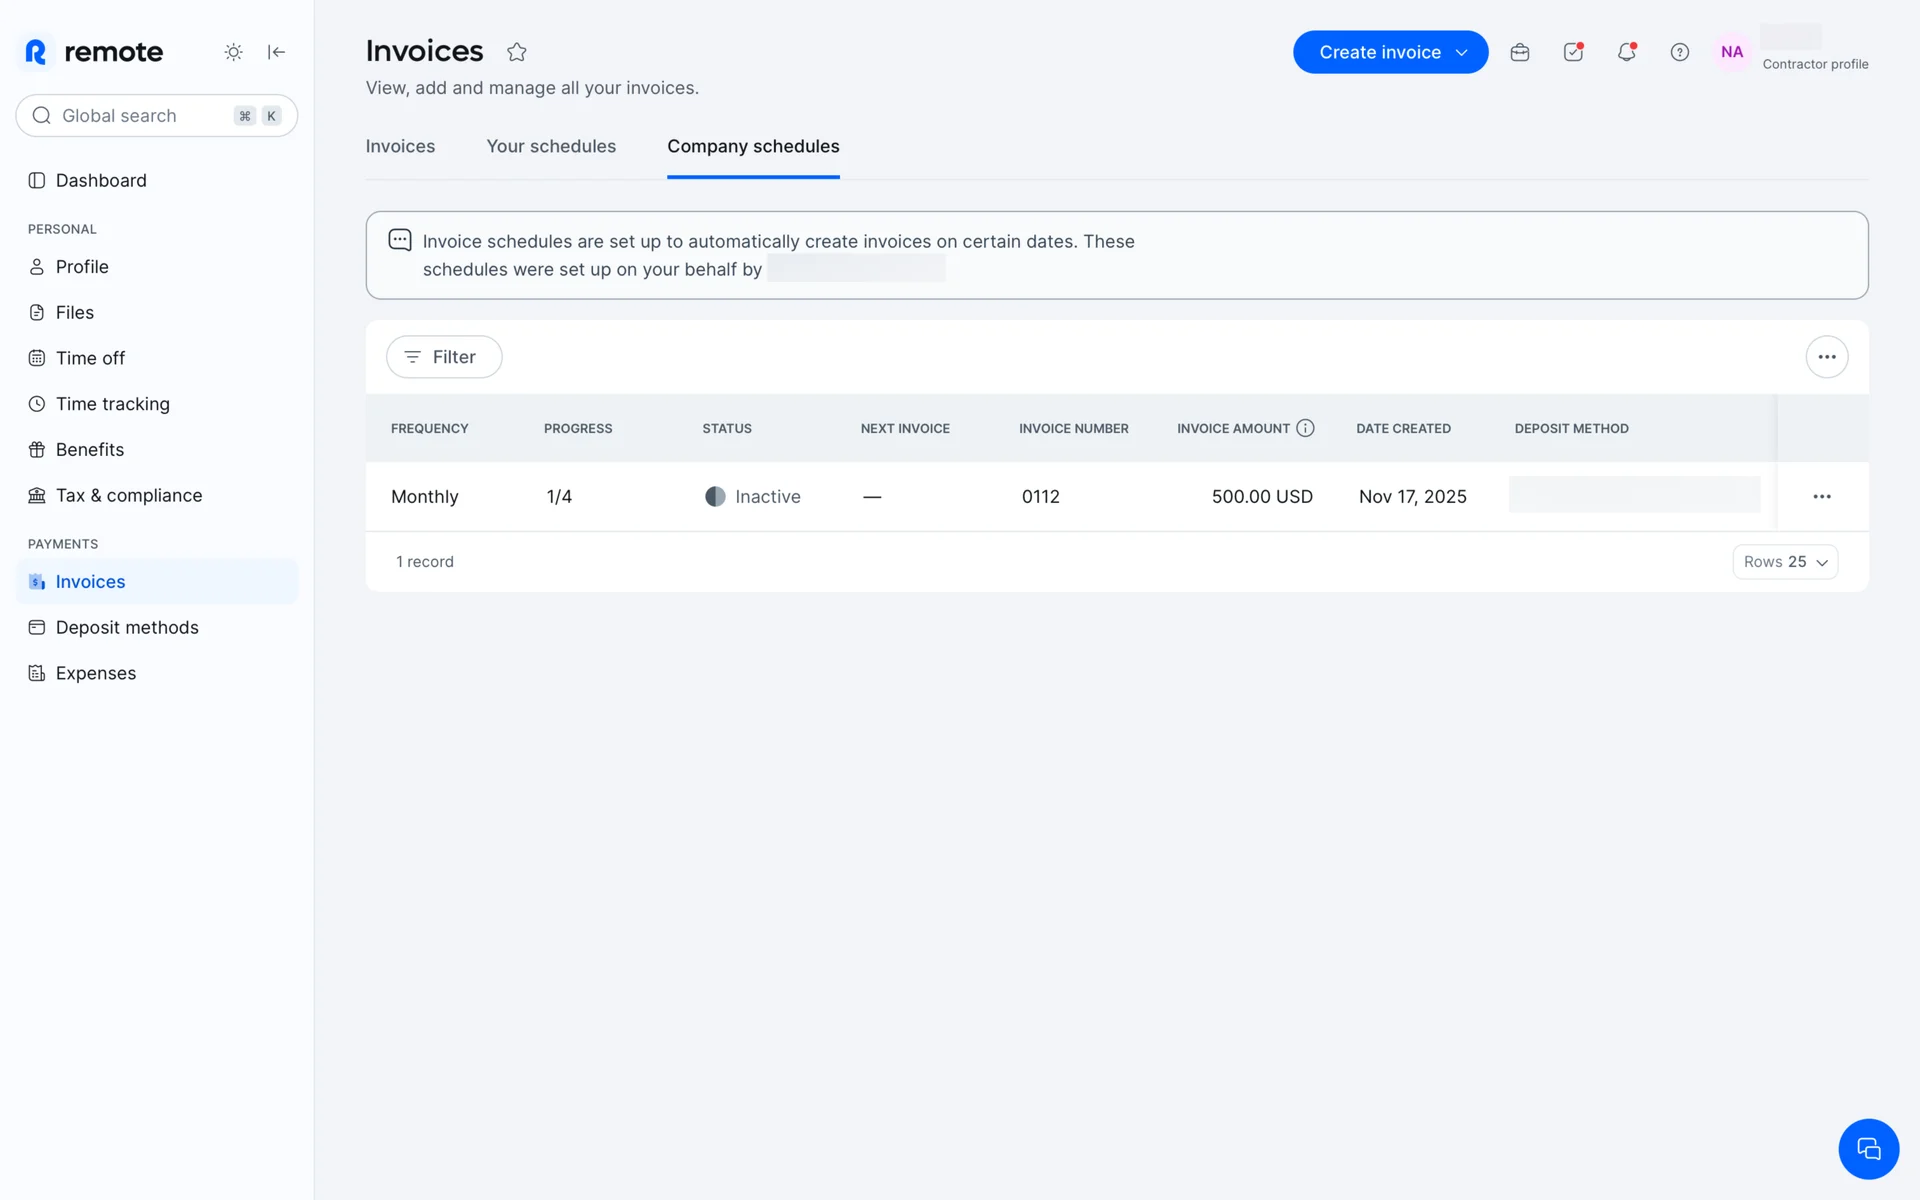Favorite the Invoices page with the star
The height and width of the screenshot is (1200, 1920).
pyautogui.click(x=516, y=52)
